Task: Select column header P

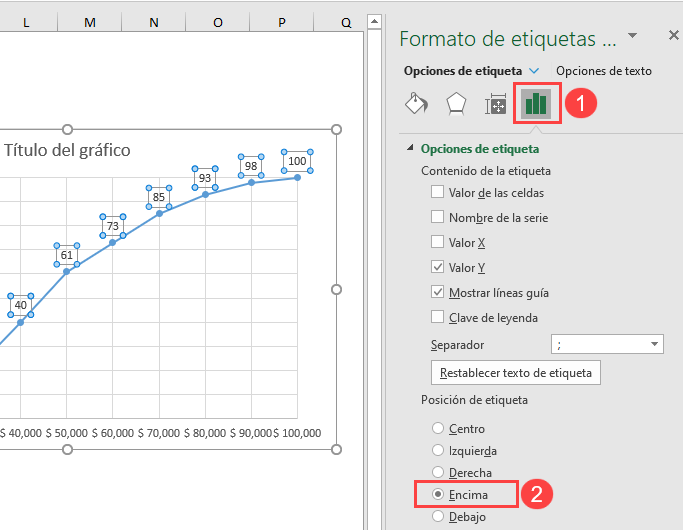Action: 282,22
